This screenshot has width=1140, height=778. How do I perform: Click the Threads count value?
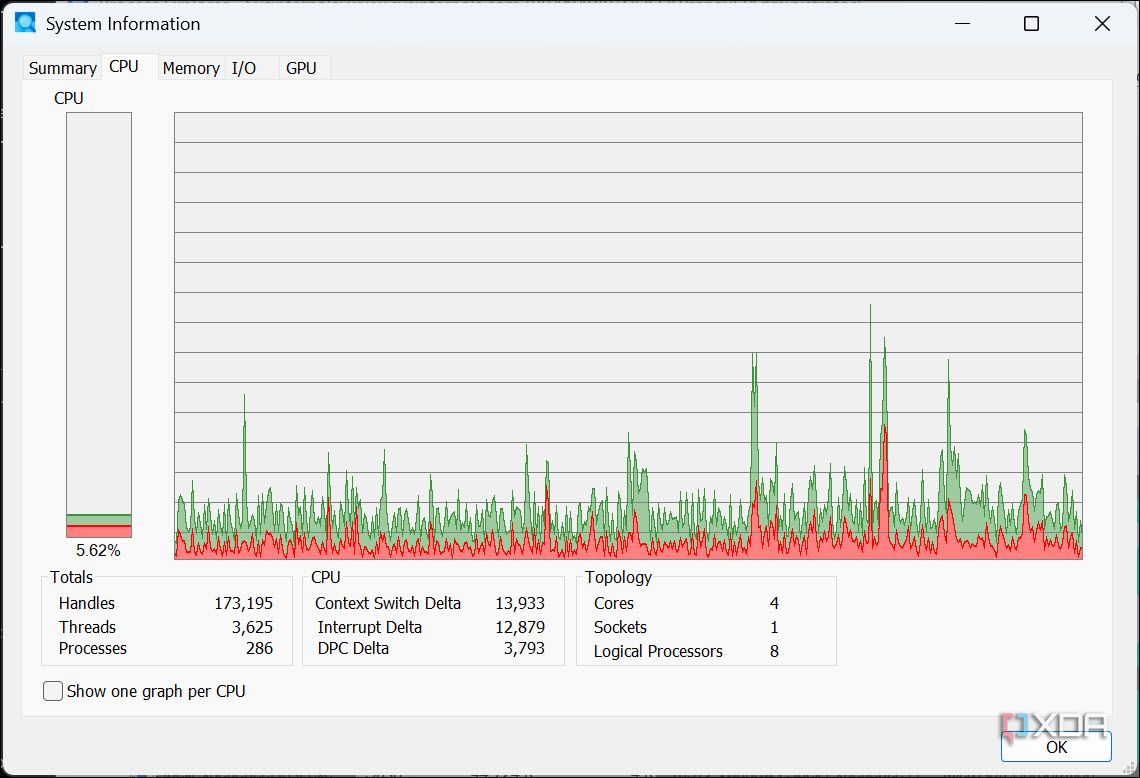point(252,627)
